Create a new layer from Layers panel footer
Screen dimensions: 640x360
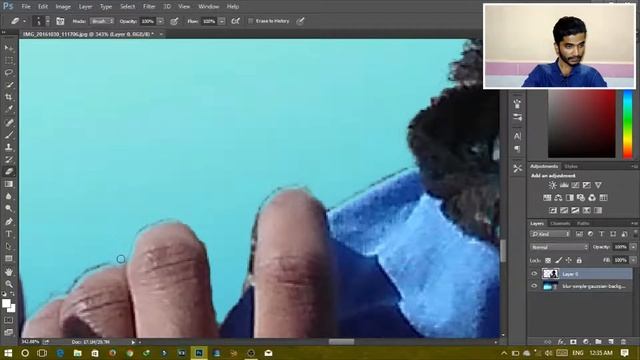pos(611,342)
